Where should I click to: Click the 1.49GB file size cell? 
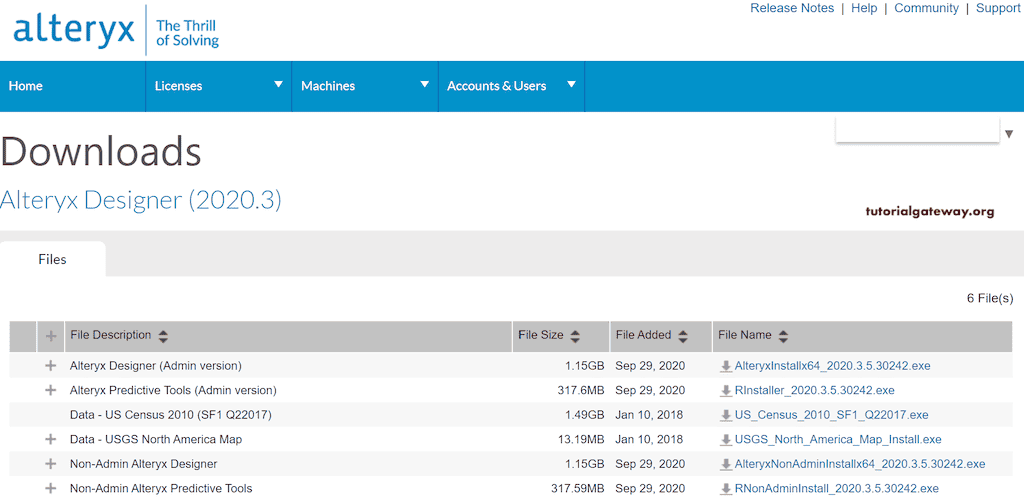click(585, 415)
